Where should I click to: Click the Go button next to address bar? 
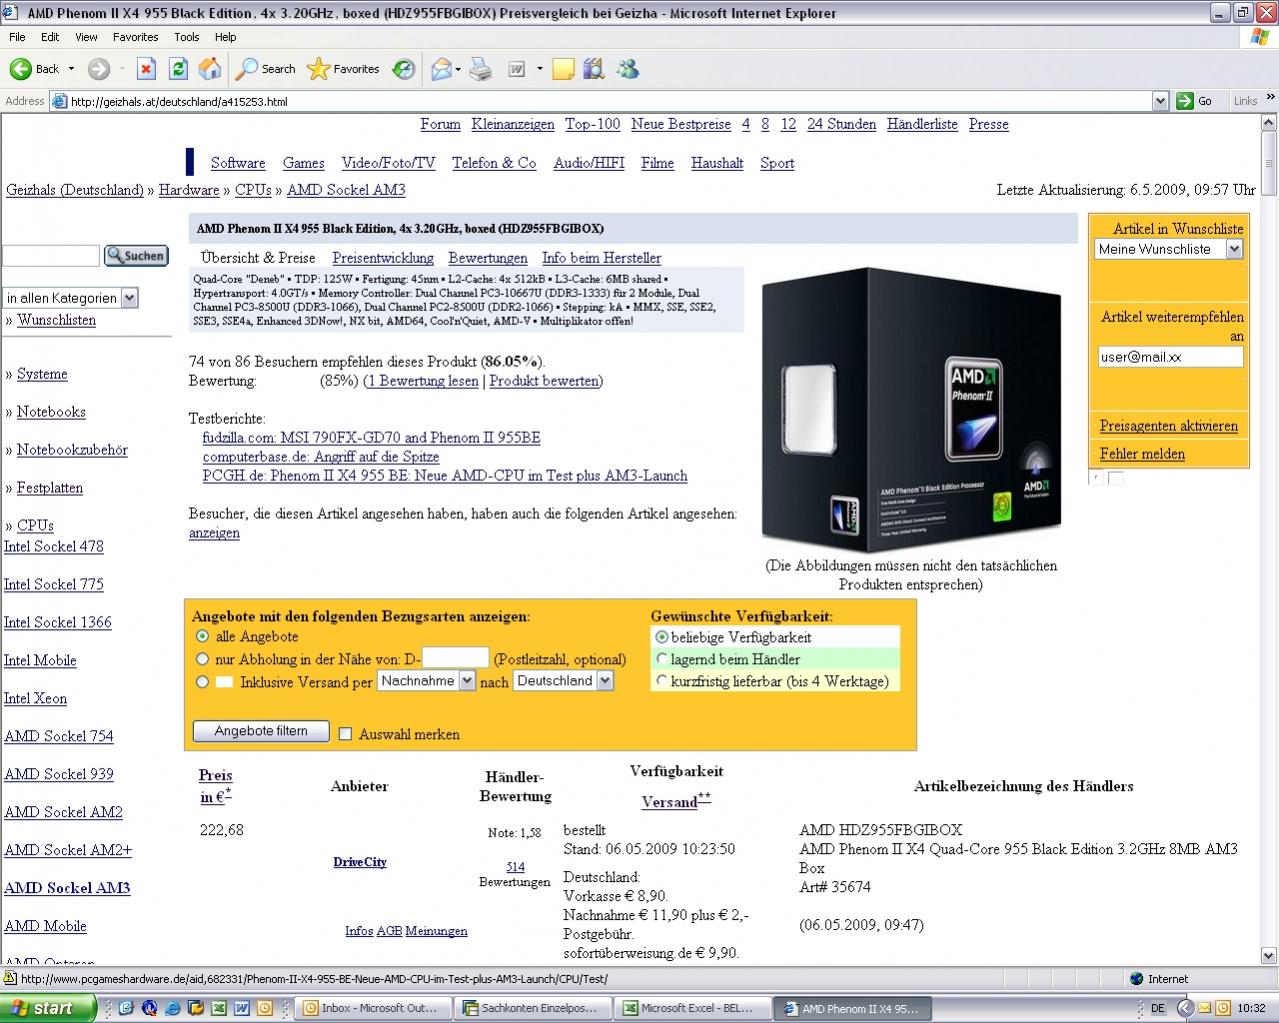point(1196,101)
